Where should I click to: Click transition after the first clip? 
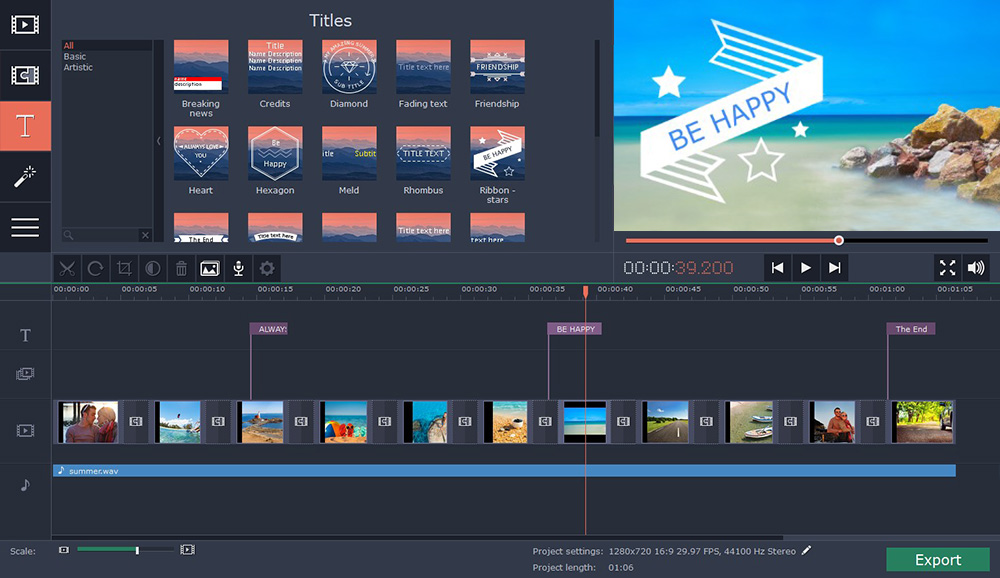pos(136,422)
